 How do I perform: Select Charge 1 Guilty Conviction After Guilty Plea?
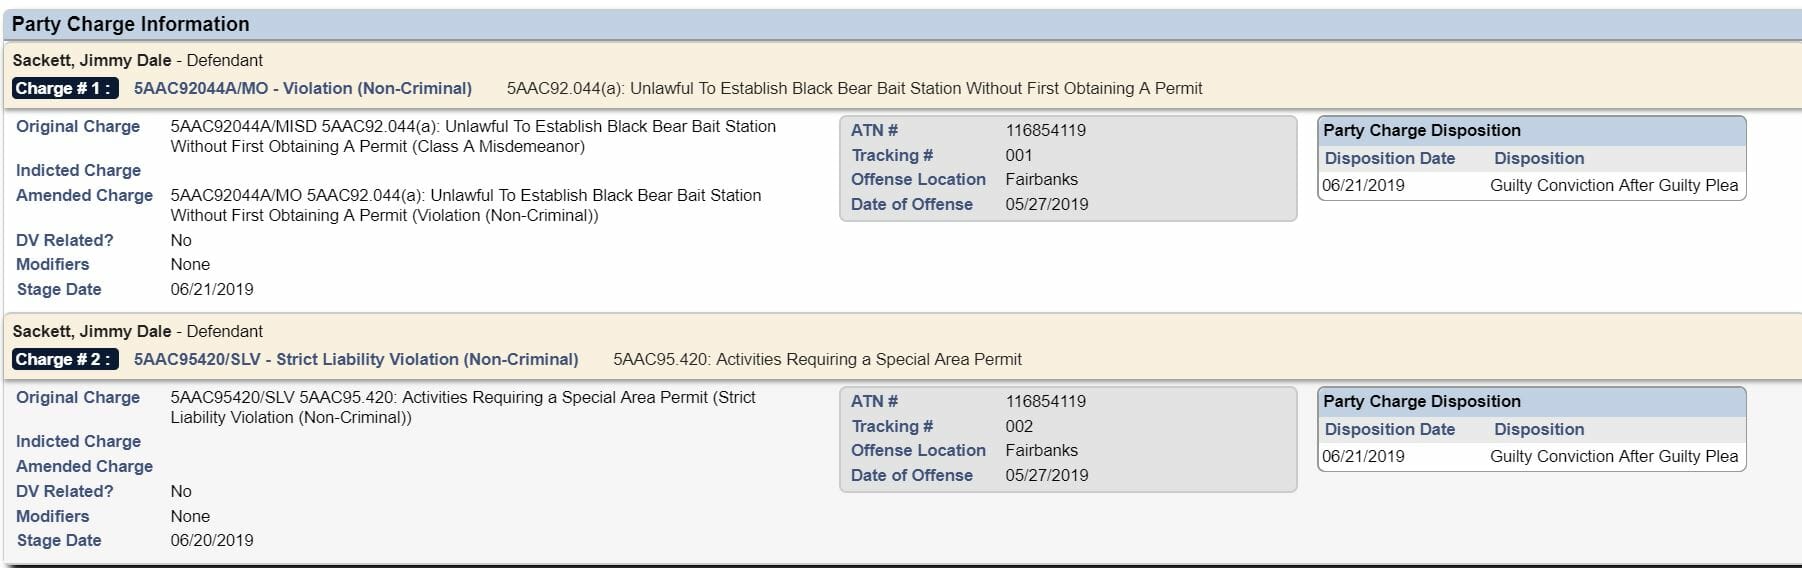point(1614,185)
